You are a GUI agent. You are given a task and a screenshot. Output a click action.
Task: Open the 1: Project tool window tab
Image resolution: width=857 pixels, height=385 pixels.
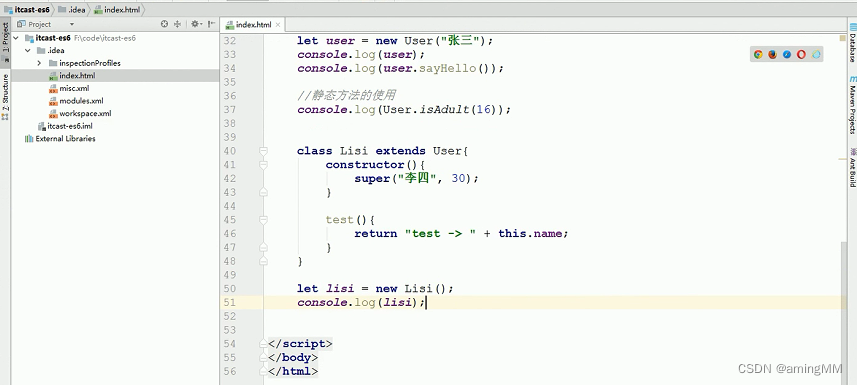point(5,43)
